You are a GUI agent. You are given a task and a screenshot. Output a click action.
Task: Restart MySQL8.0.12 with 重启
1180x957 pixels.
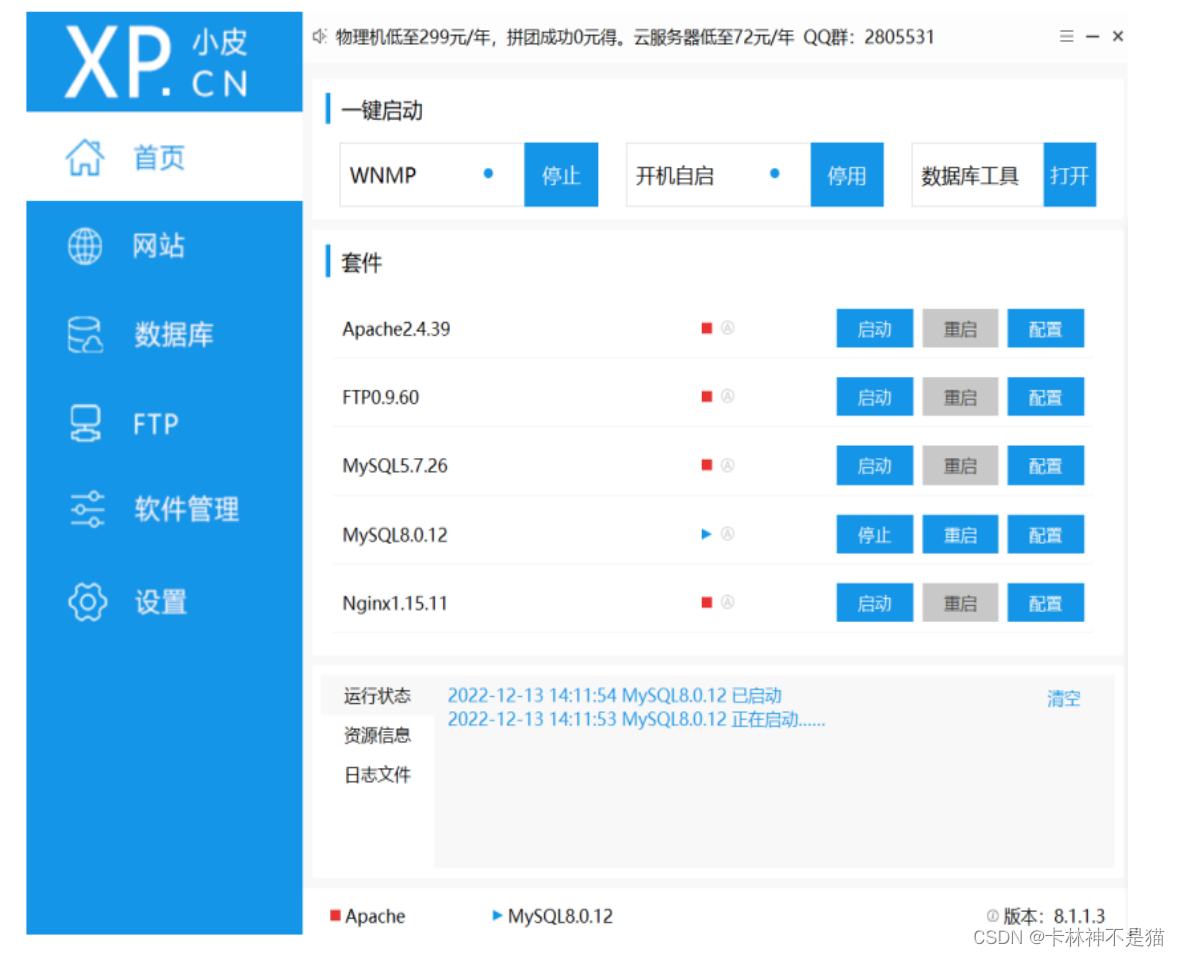[x=960, y=534]
